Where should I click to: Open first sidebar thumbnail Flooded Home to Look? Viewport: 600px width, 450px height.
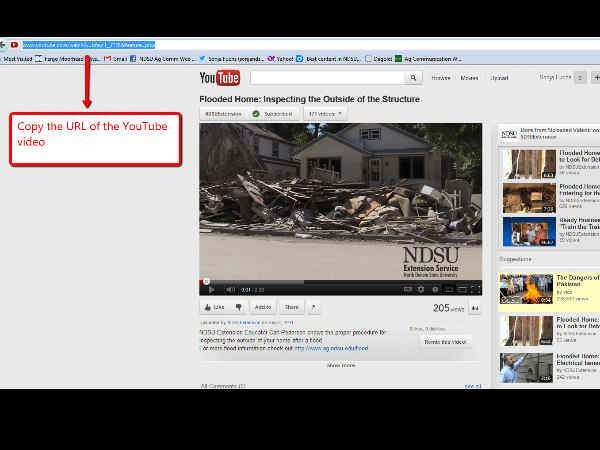pos(529,165)
